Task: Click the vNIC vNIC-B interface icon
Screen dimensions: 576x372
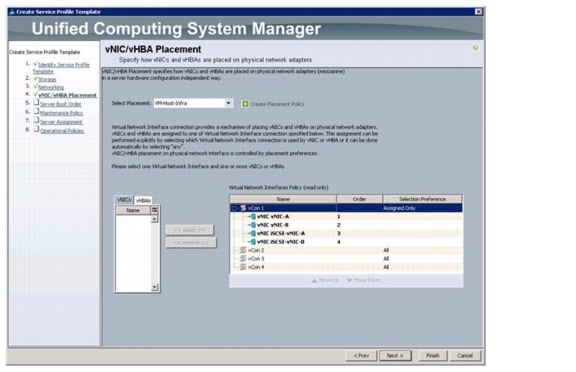Action: (x=252, y=225)
